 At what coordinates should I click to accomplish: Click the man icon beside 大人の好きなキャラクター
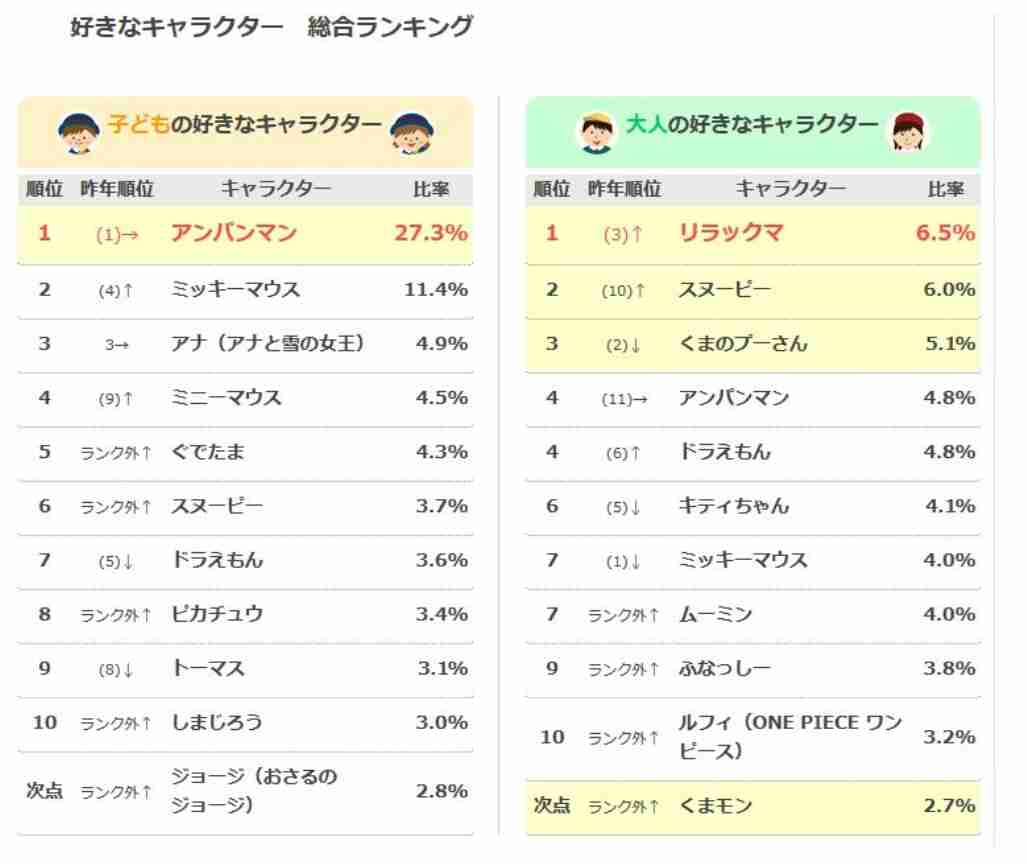pos(597,132)
